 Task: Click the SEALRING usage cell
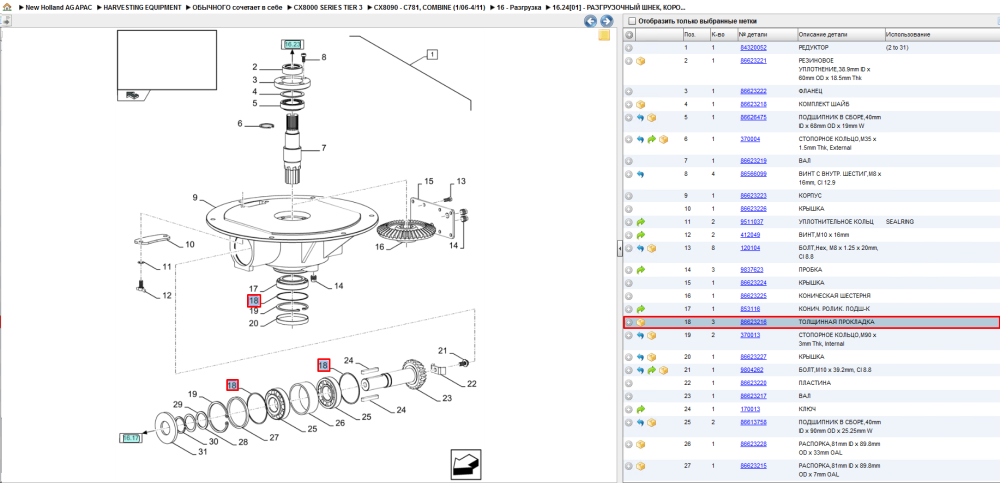click(x=900, y=221)
